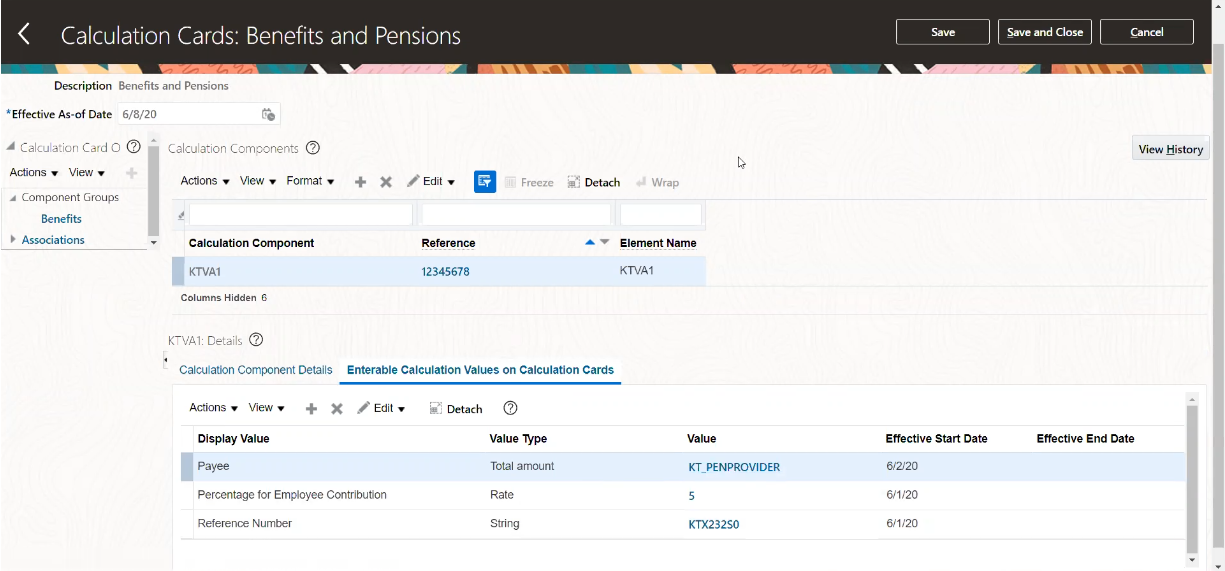Open the Format dropdown menu
Image resolution: width=1225 pixels, height=571 pixels.
coord(310,181)
